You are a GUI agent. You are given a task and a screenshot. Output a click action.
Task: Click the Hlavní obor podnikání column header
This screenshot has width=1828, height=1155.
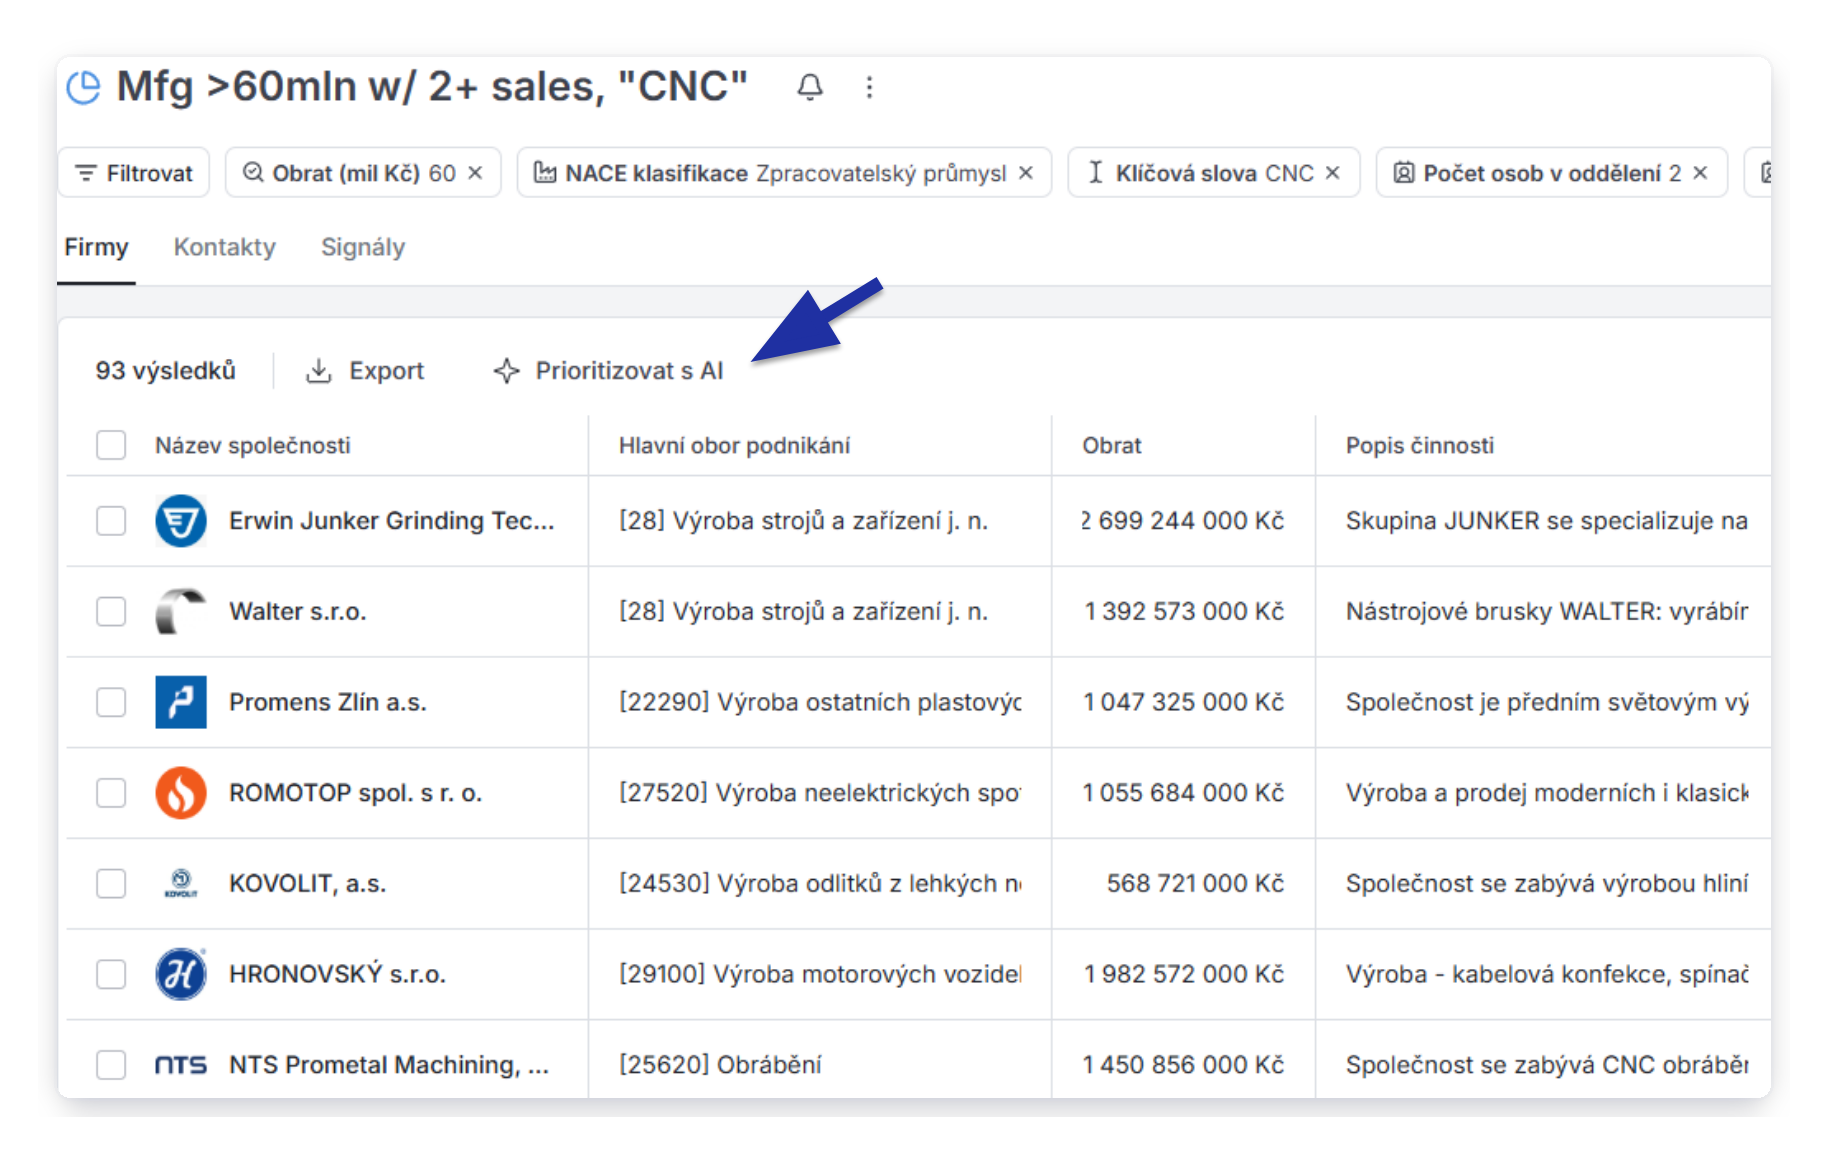(x=734, y=445)
